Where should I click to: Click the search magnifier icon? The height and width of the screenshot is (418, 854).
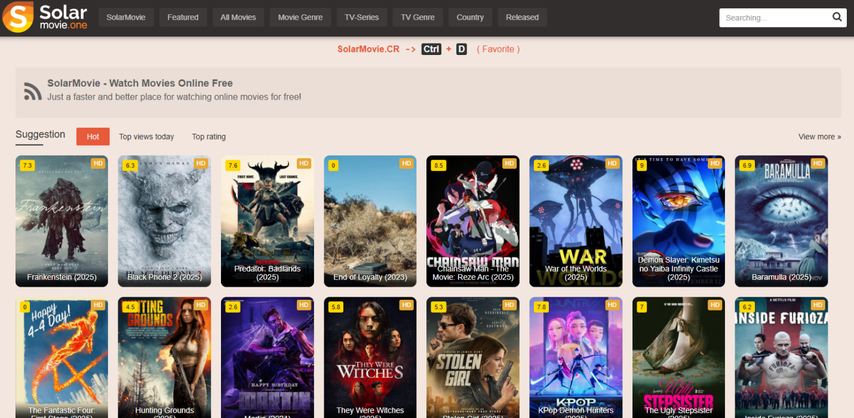pos(837,17)
